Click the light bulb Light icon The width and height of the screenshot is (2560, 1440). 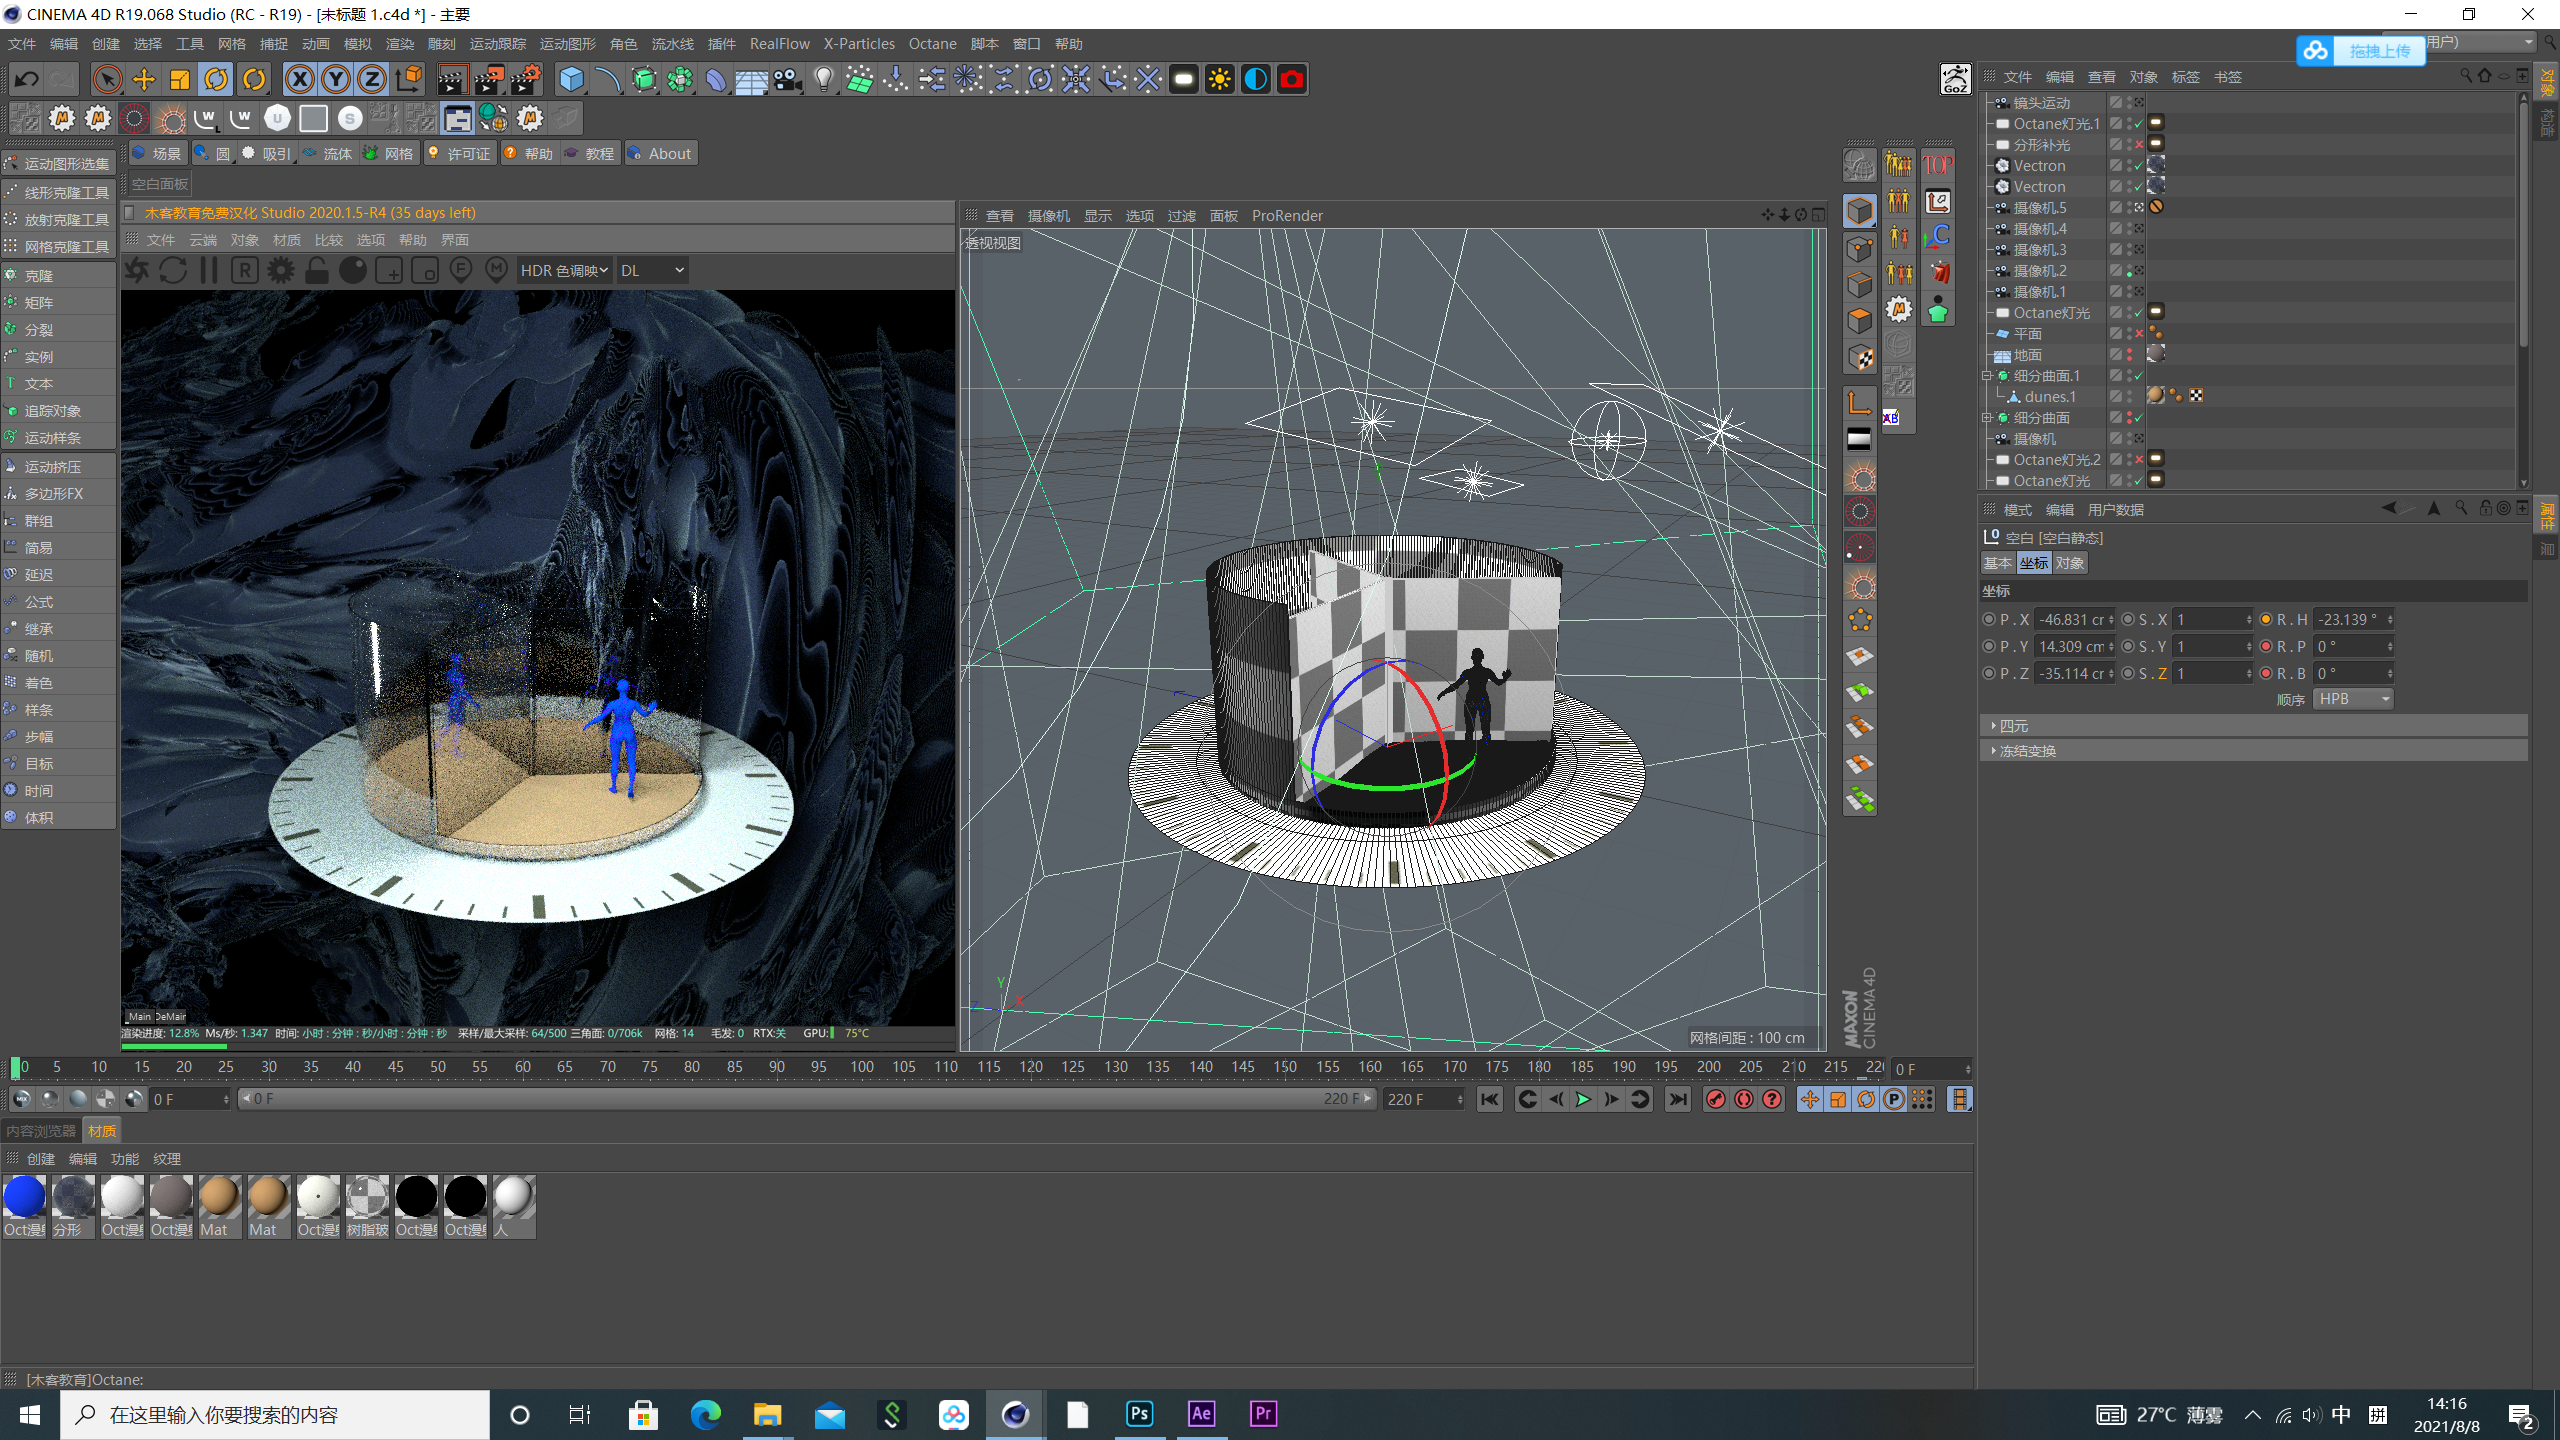click(823, 80)
